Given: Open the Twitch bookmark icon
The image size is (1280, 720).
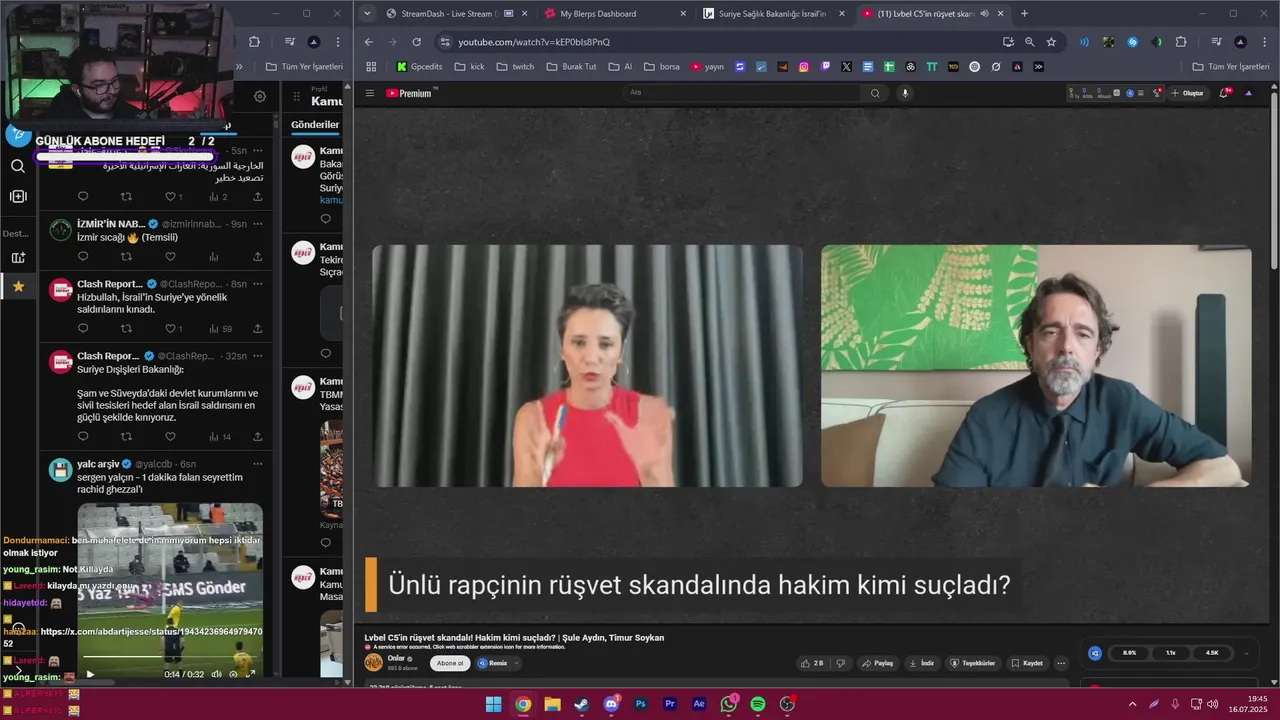Looking at the screenshot, I should 826,67.
